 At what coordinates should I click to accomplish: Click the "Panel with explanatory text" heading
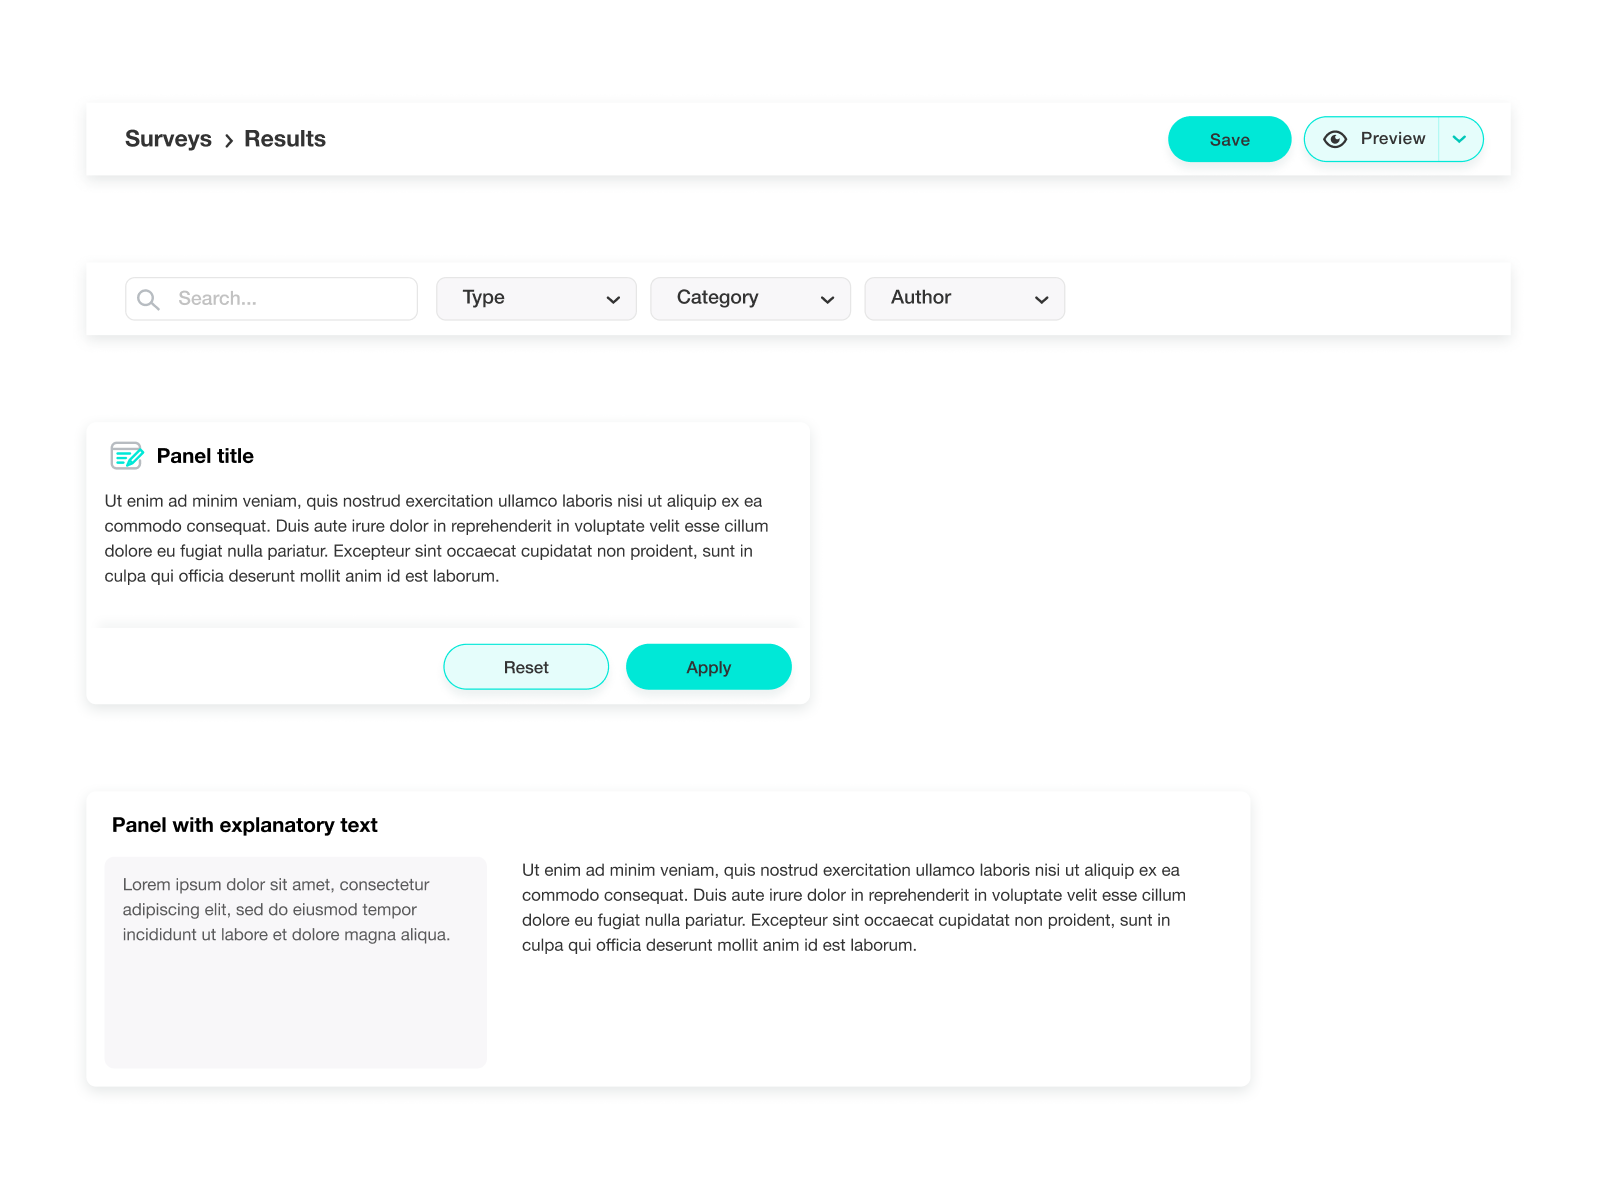(x=245, y=825)
